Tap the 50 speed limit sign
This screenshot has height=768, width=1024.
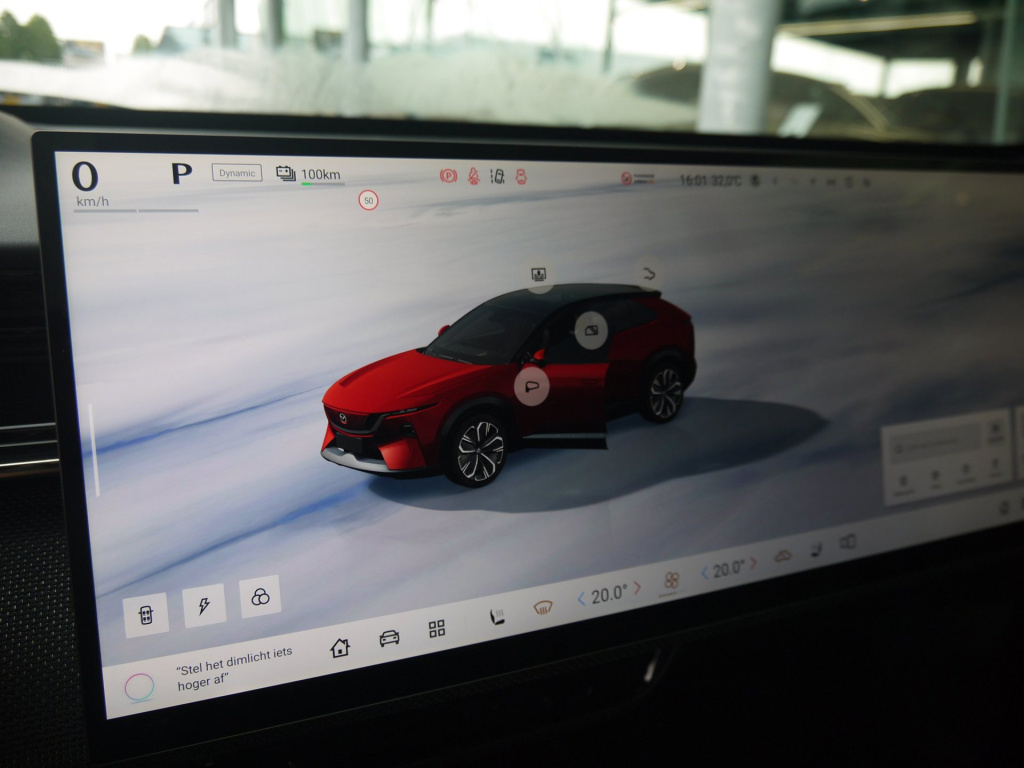click(369, 200)
